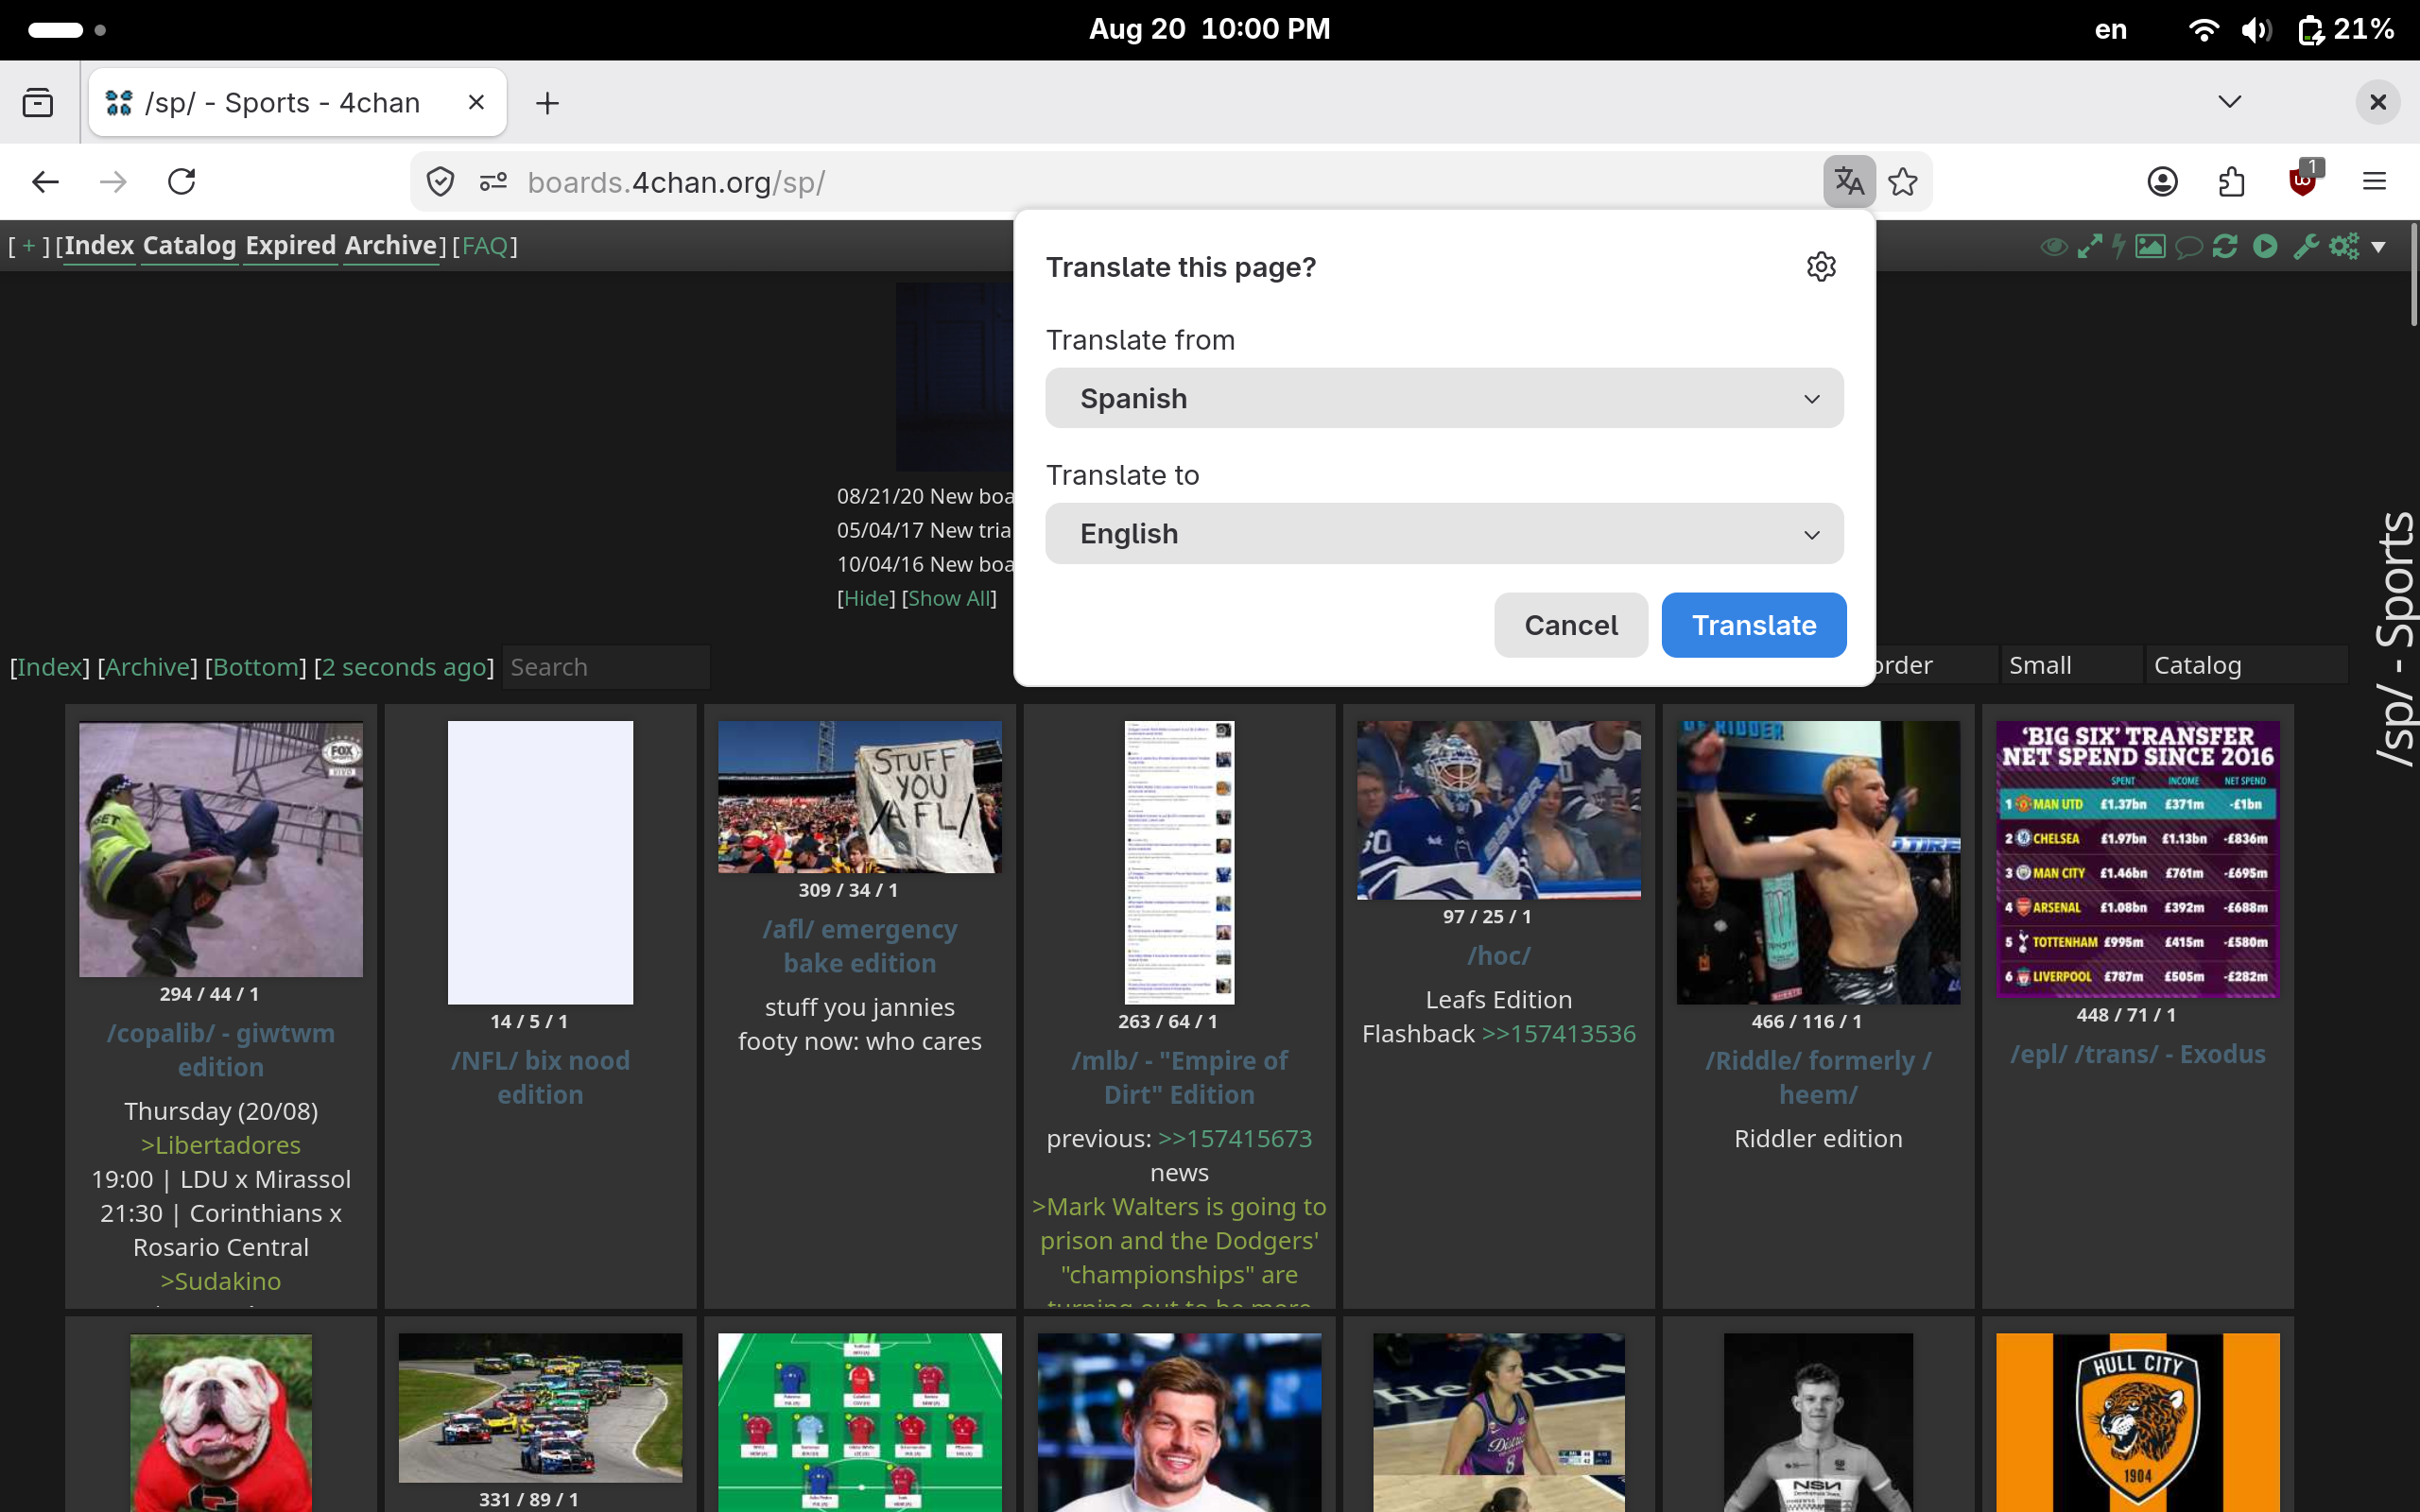The height and width of the screenshot is (1512, 2420).
Task: Click the blue Translate button
Action: [1754, 625]
